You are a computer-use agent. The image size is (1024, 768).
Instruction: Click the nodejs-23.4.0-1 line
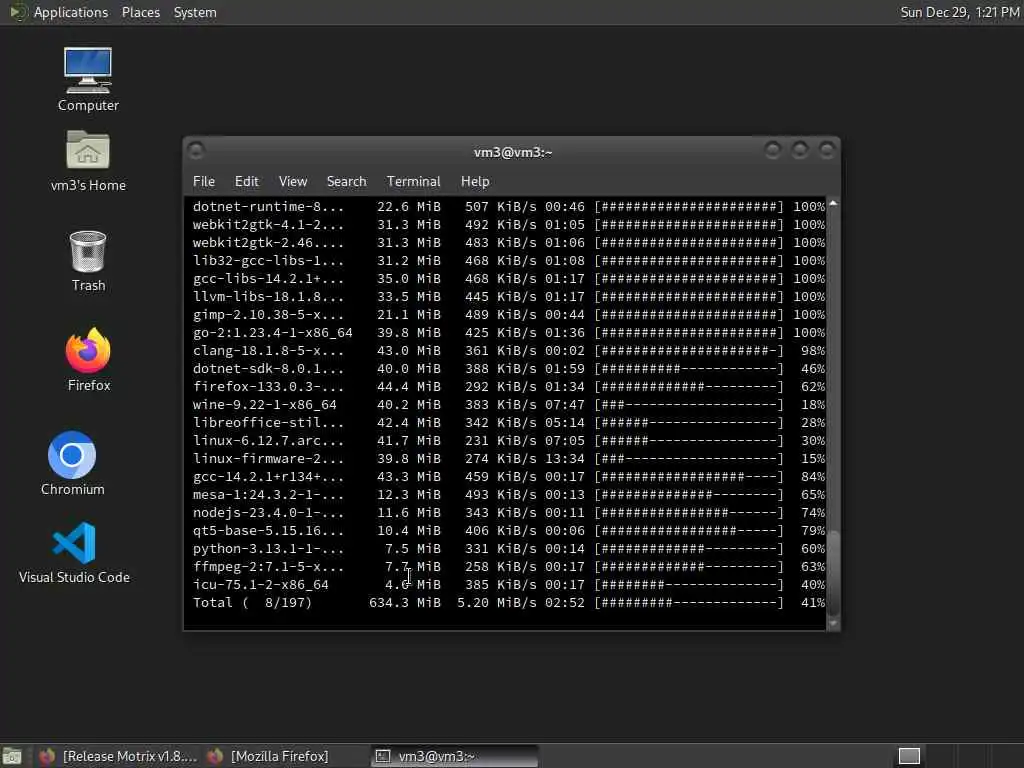(x=509, y=513)
